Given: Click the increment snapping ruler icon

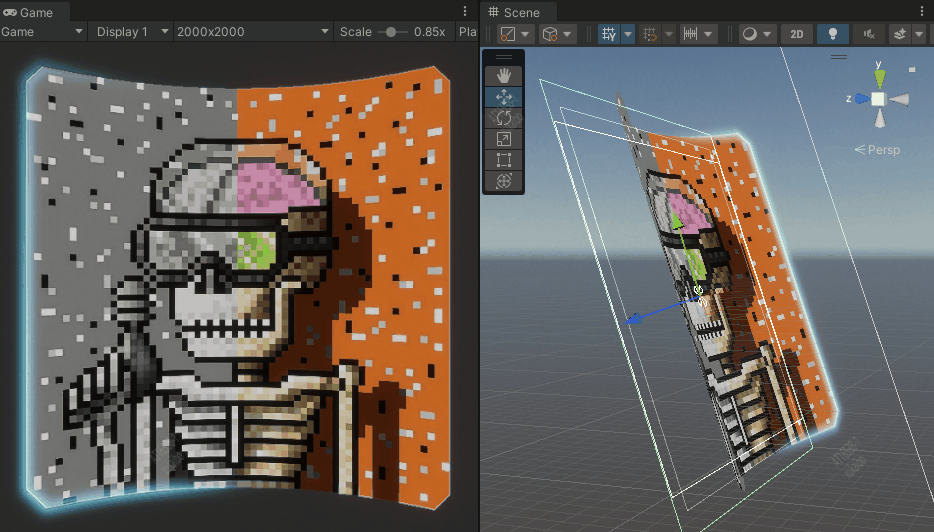Looking at the screenshot, I should [690, 34].
